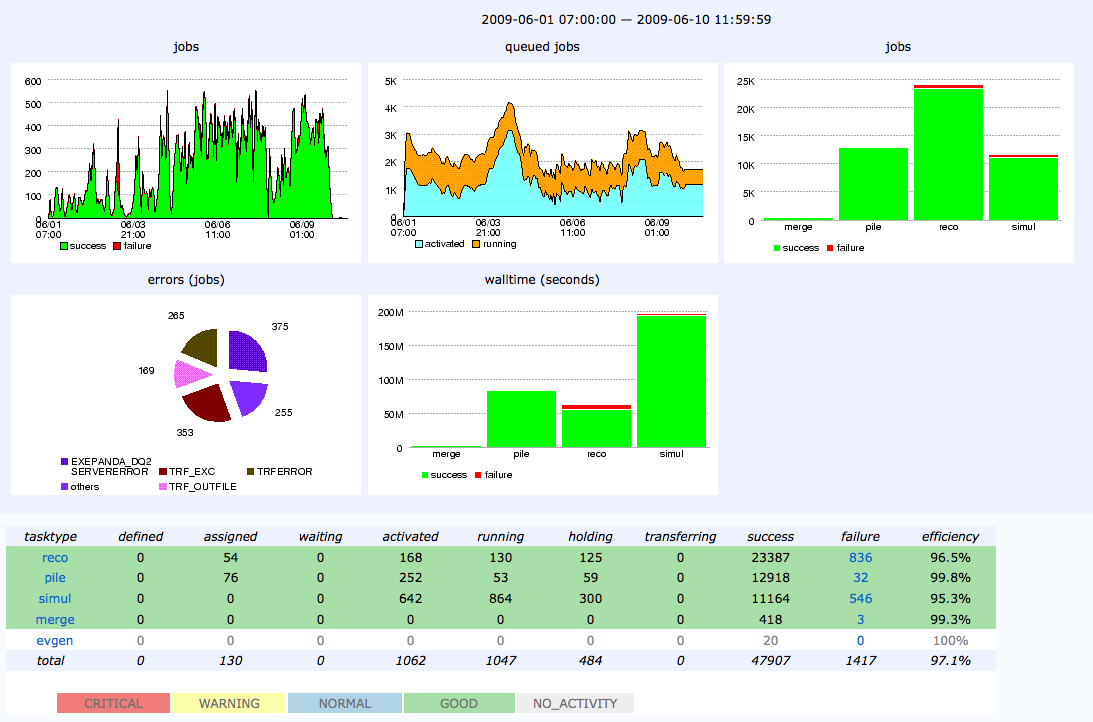Viewport: 1093px width, 722px height.
Task: Click the simul bar in jobs bar chart
Action: pyautogui.click(x=1023, y=187)
